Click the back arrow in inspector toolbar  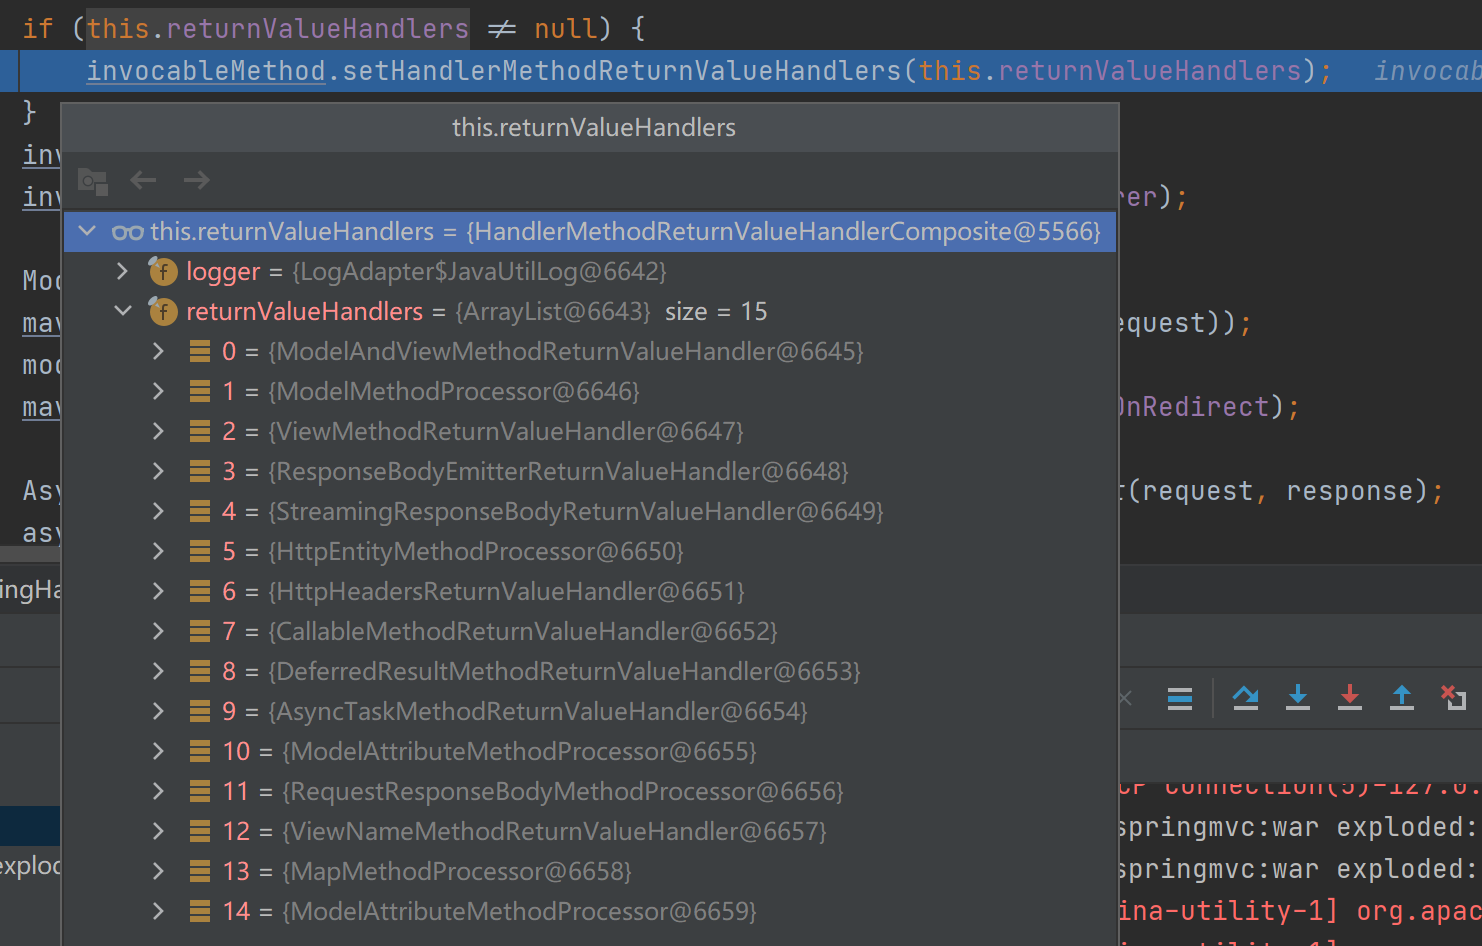(144, 180)
